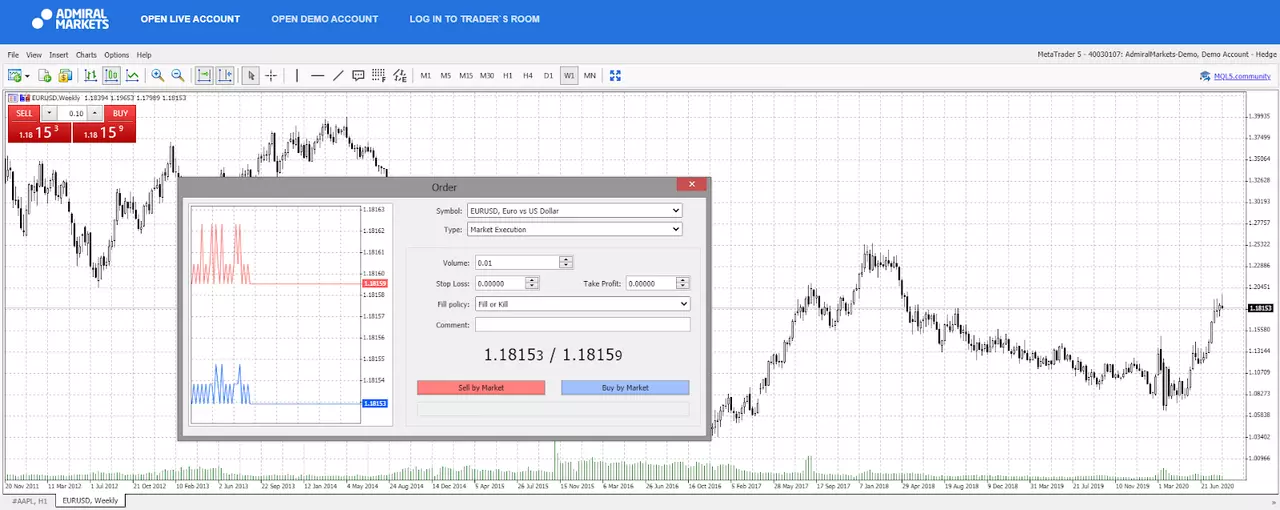Open the Help menu
This screenshot has height=510, width=1280.
144,55
